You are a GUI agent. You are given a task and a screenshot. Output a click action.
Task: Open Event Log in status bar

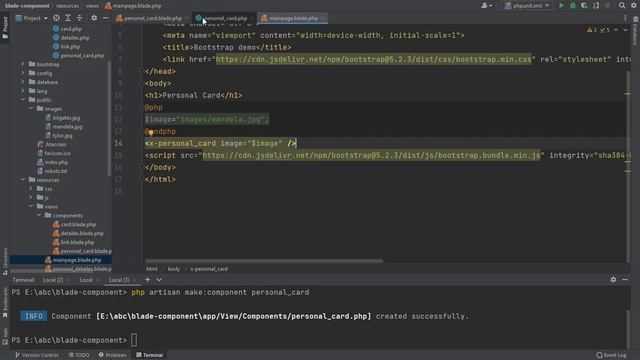(611, 355)
